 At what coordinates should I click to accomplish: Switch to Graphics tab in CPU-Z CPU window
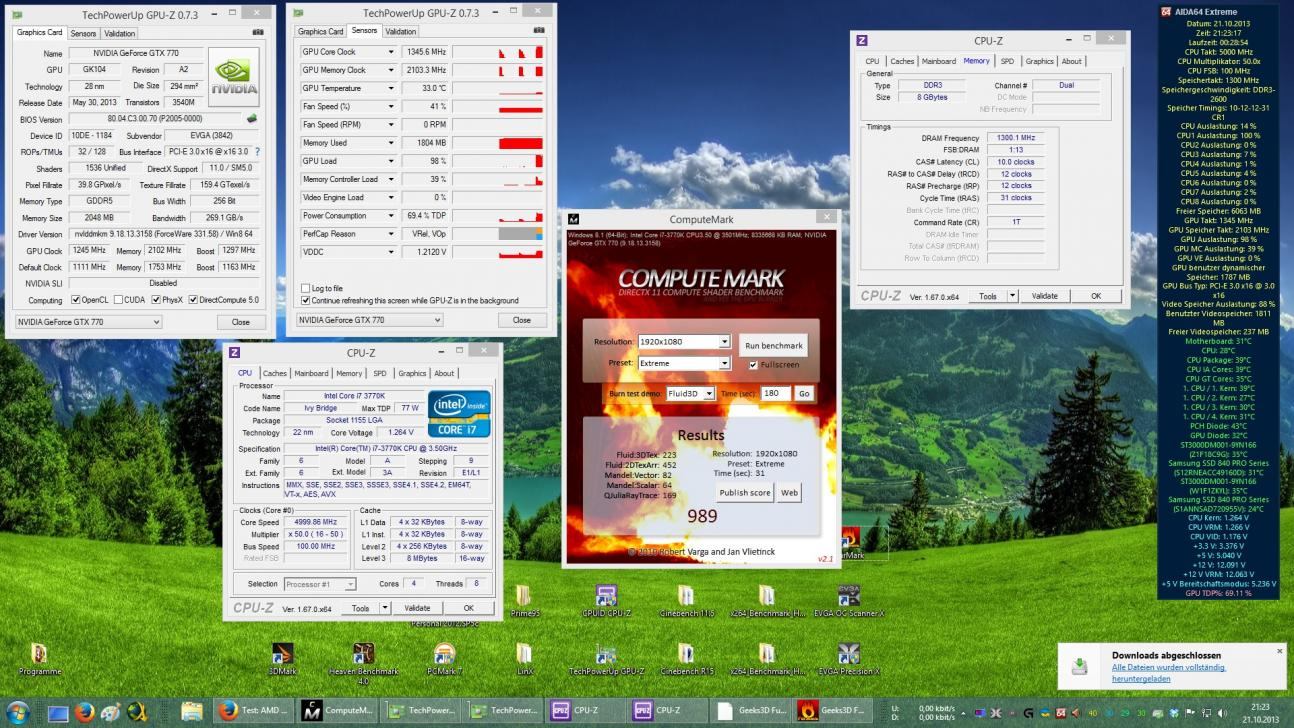(412, 373)
